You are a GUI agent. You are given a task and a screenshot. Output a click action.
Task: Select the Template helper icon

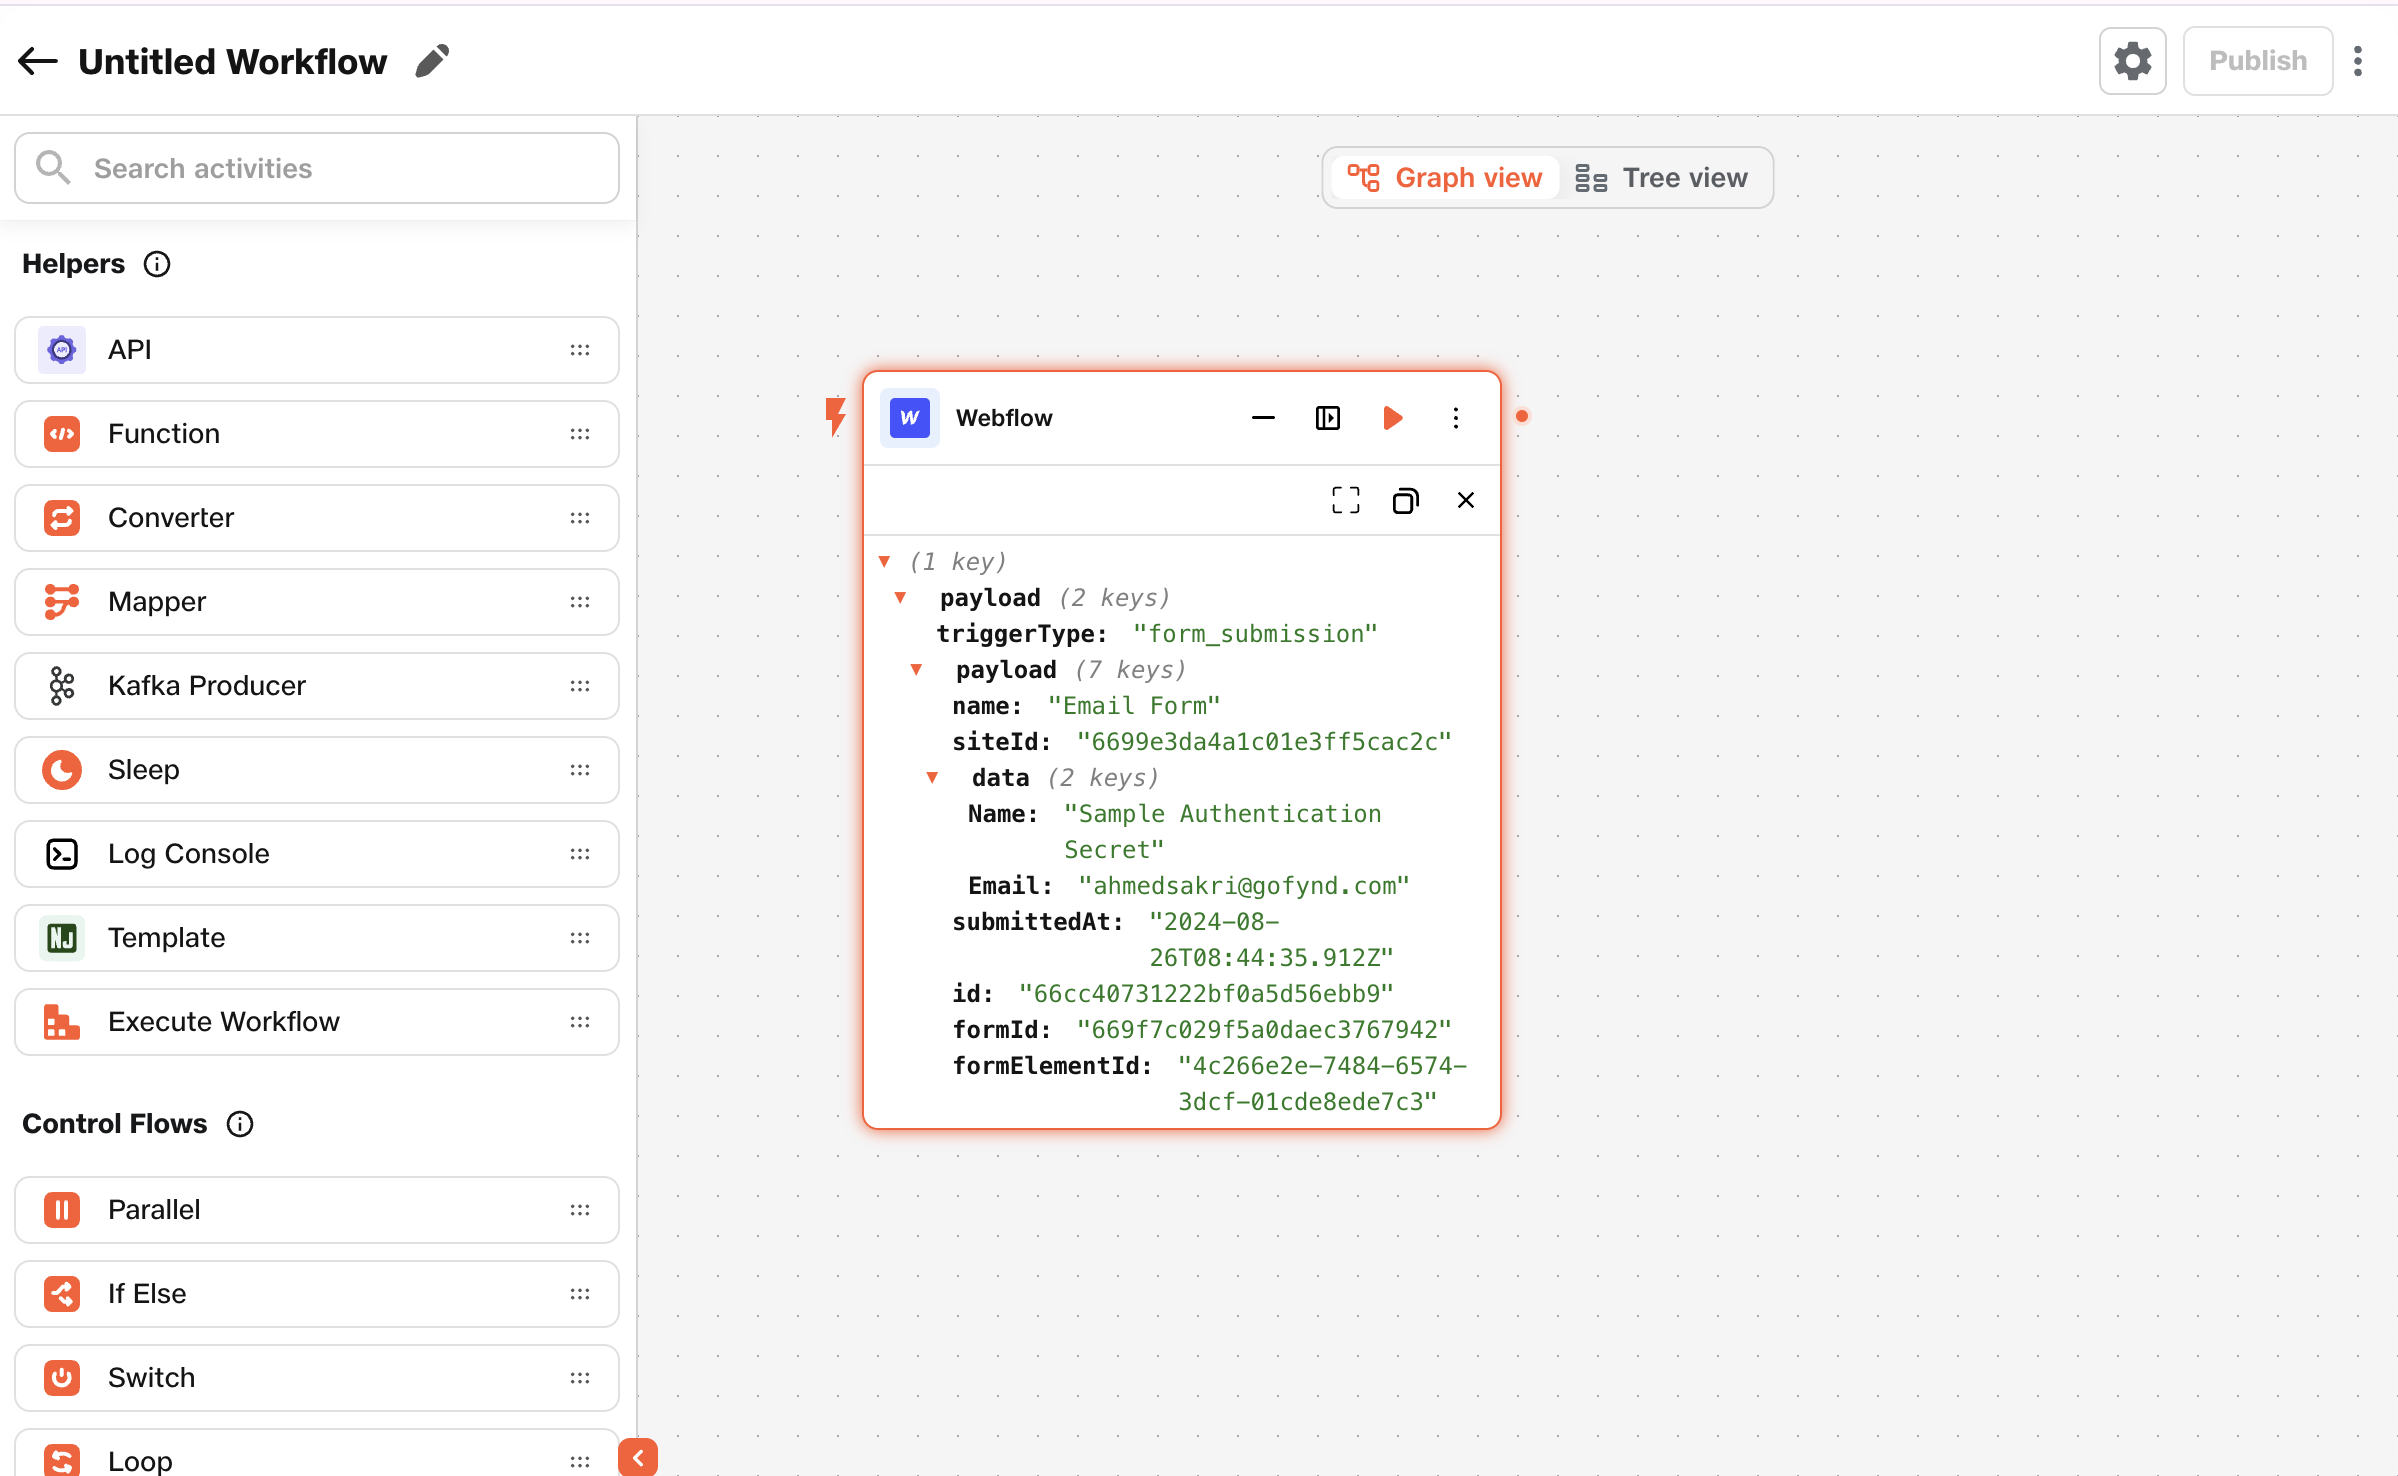(62, 938)
